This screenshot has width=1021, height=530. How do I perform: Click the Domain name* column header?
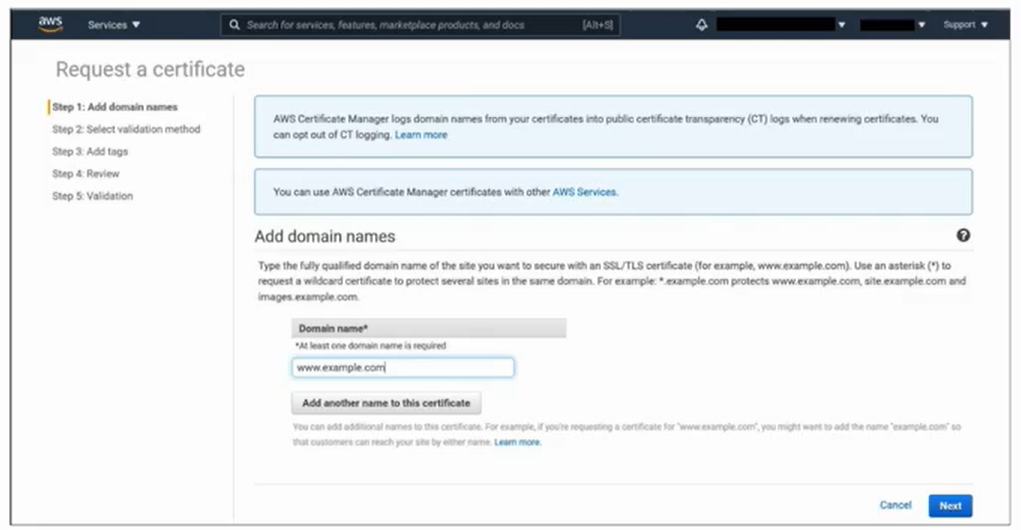[428, 328]
